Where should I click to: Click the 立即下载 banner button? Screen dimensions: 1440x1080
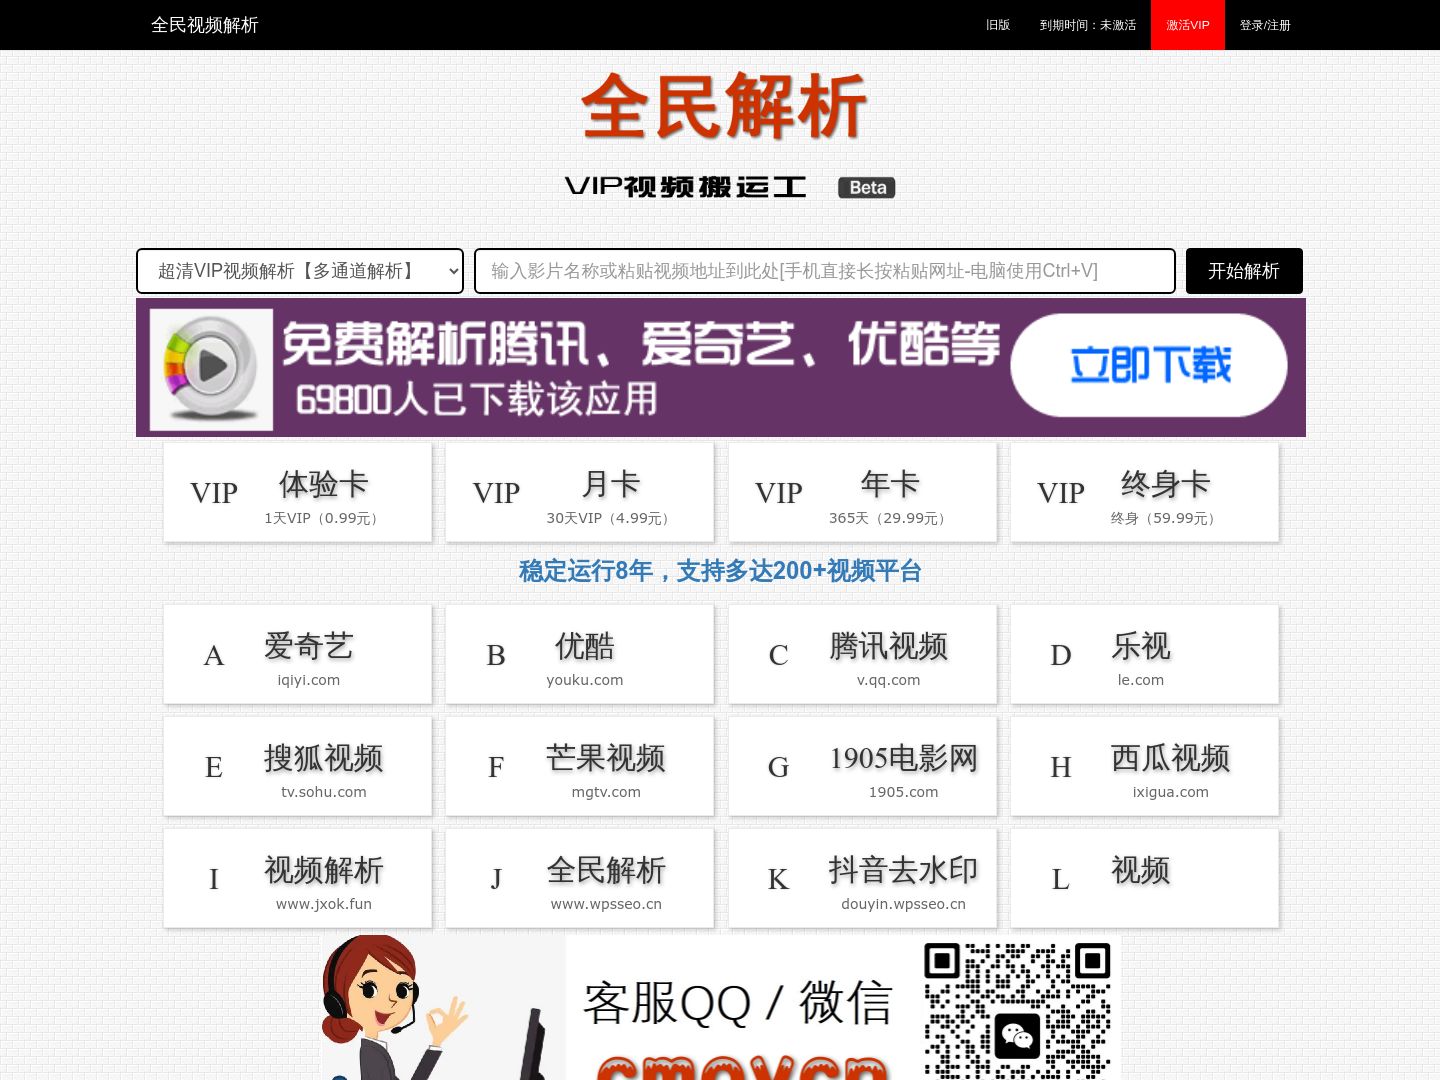click(x=1149, y=365)
